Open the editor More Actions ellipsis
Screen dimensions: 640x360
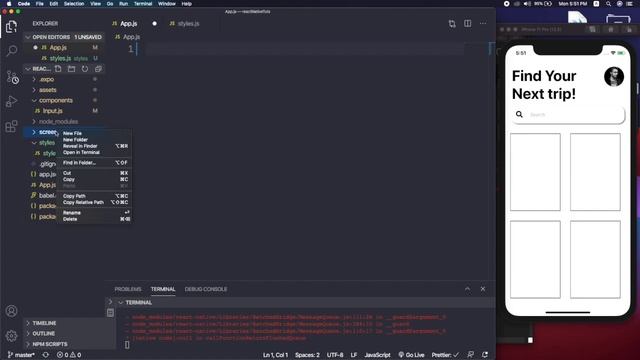pos(483,24)
